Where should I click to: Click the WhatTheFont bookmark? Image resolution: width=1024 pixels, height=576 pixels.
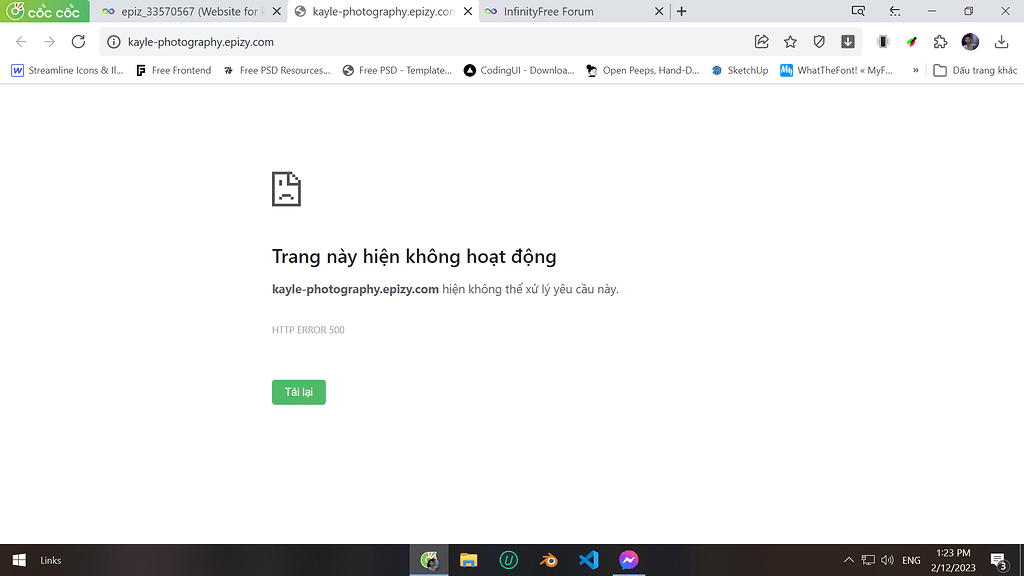coord(838,70)
